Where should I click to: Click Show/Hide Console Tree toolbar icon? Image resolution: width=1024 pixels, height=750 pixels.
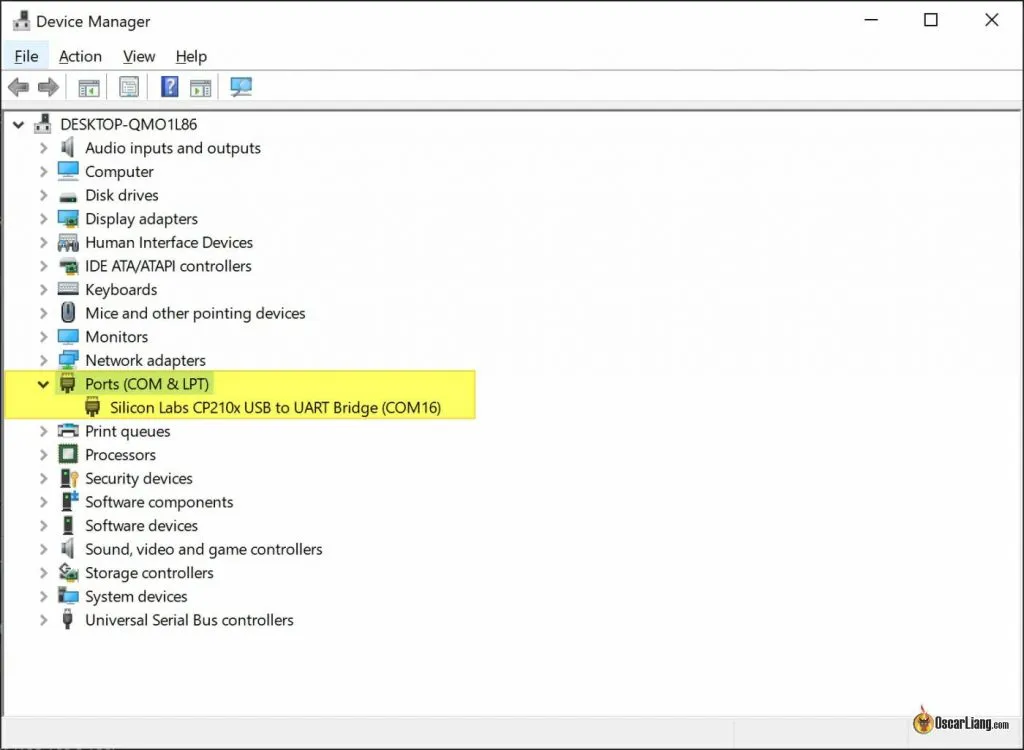89,87
